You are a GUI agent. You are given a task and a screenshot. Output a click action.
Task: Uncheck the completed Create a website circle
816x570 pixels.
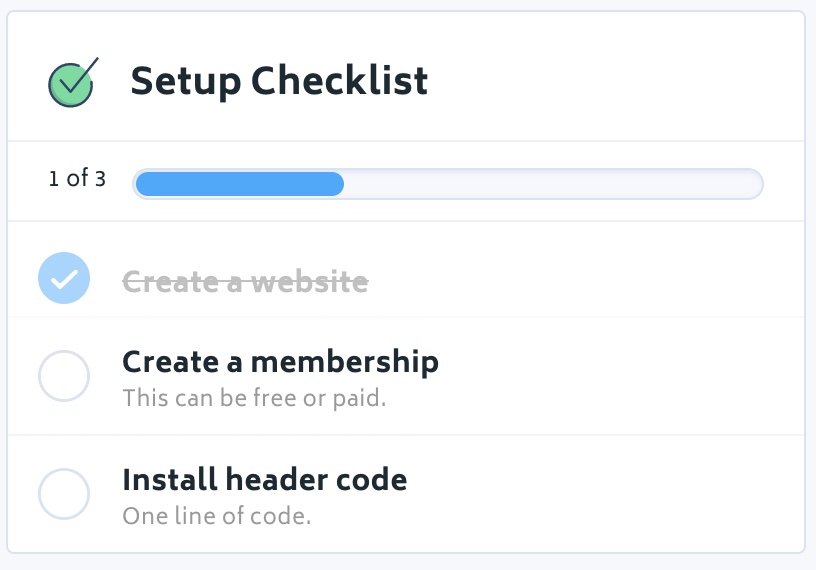coord(64,278)
